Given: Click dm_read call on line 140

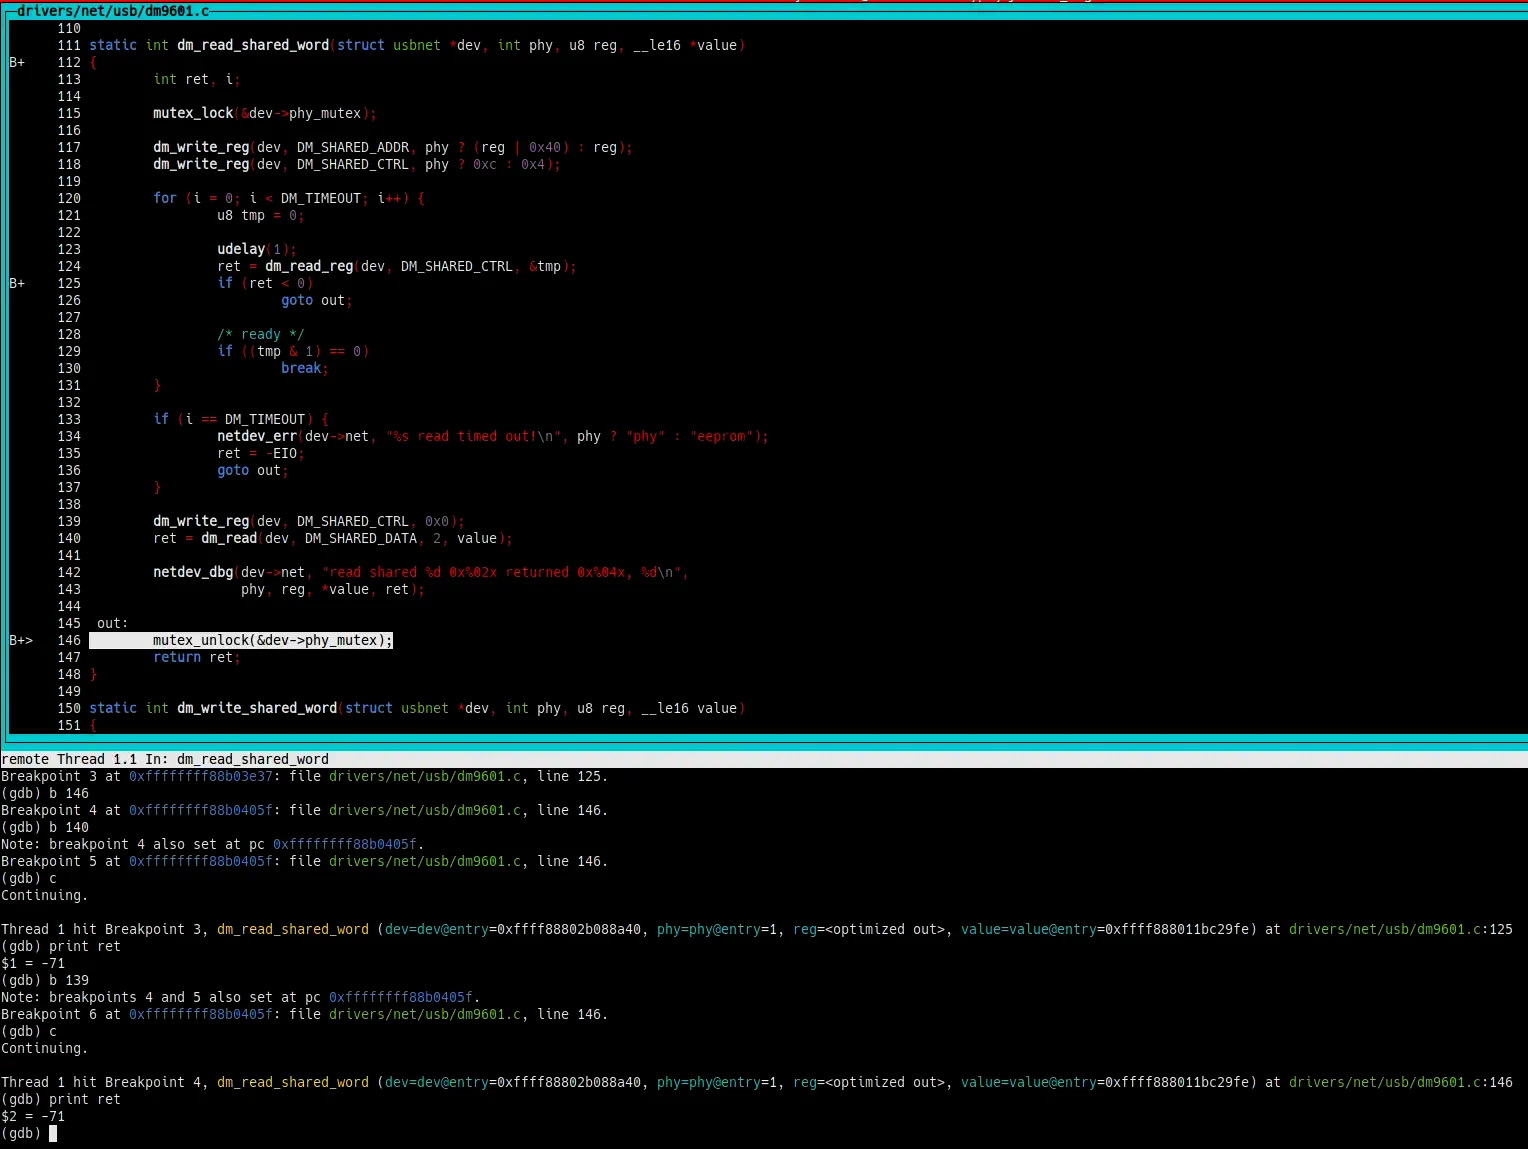Looking at the screenshot, I should point(229,538).
